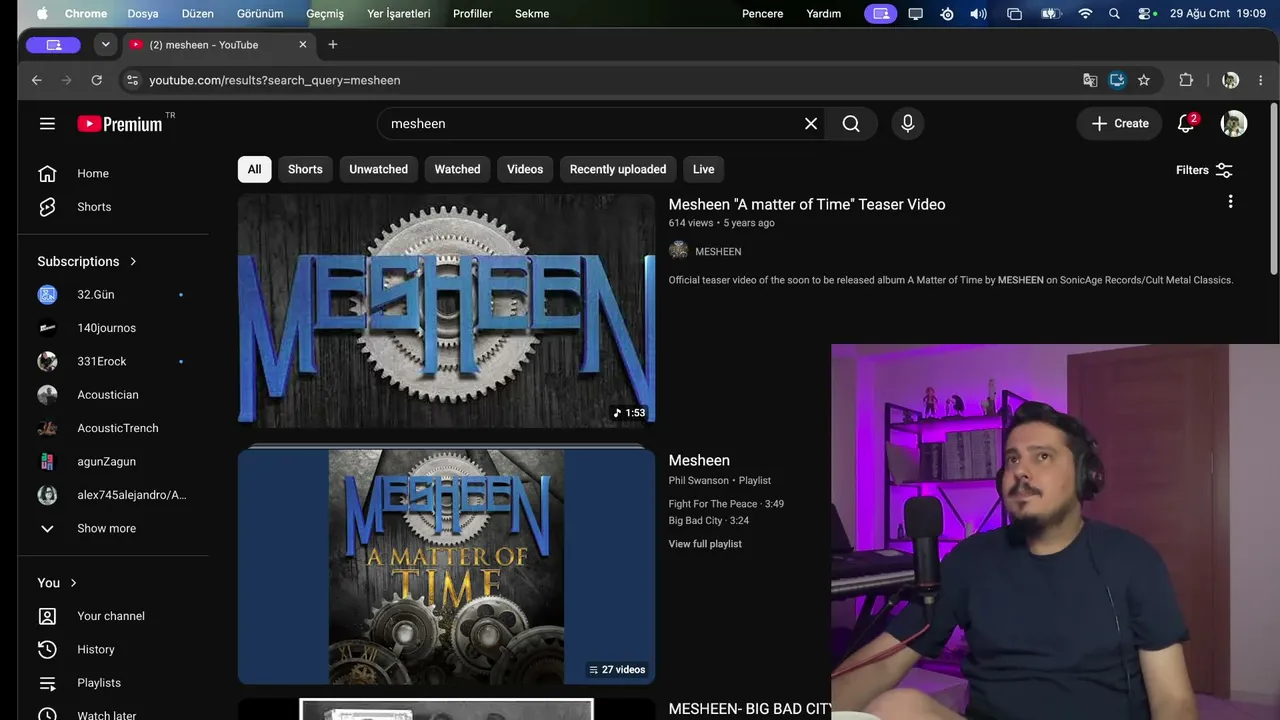Screen dimensions: 1280x720
Task: Open the Apple menu
Action: (x=42, y=14)
